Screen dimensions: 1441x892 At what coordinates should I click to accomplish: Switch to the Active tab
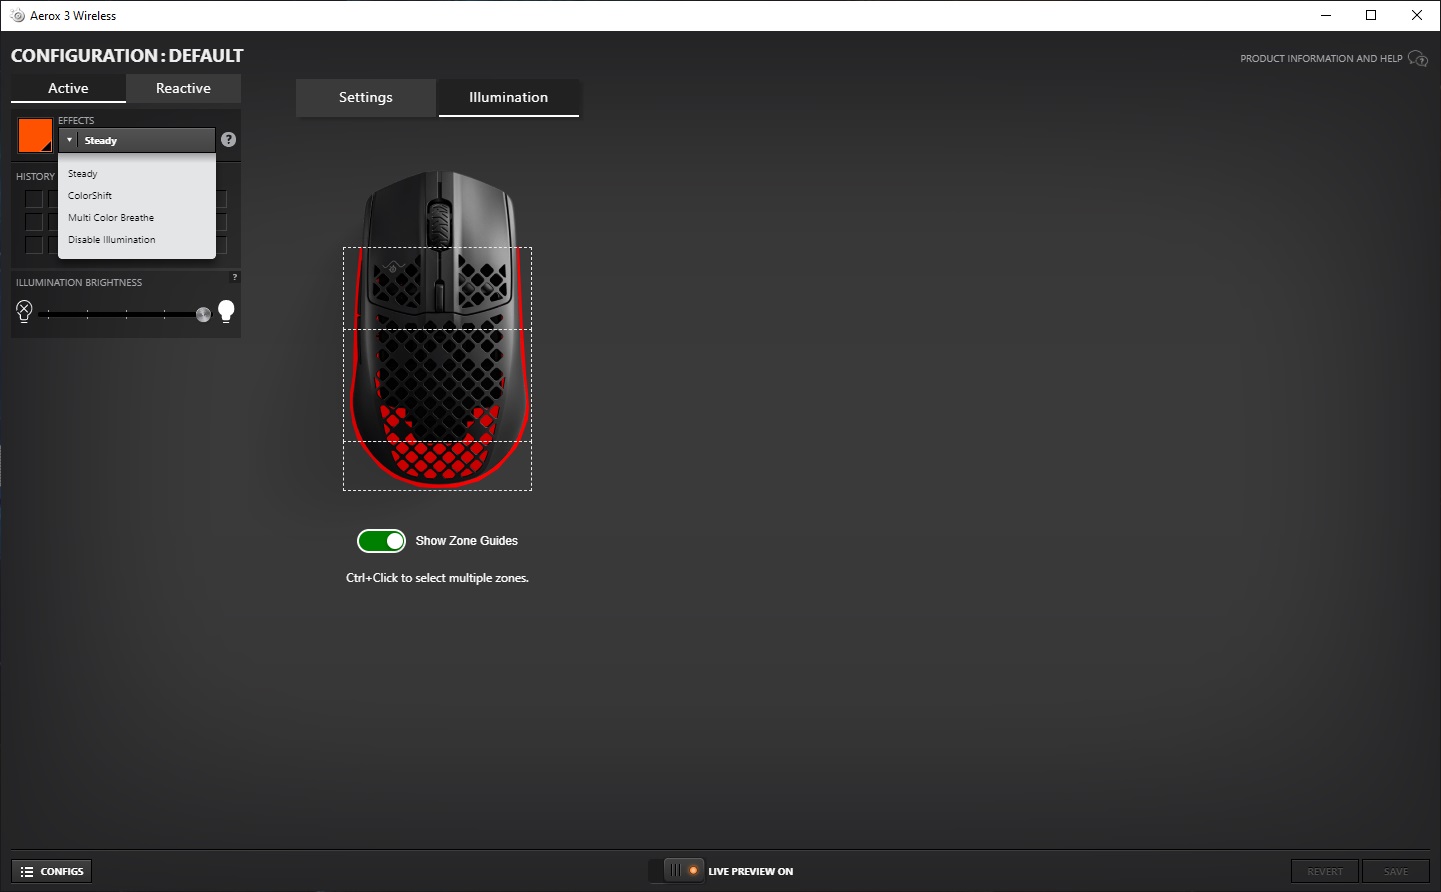[68, 89]
